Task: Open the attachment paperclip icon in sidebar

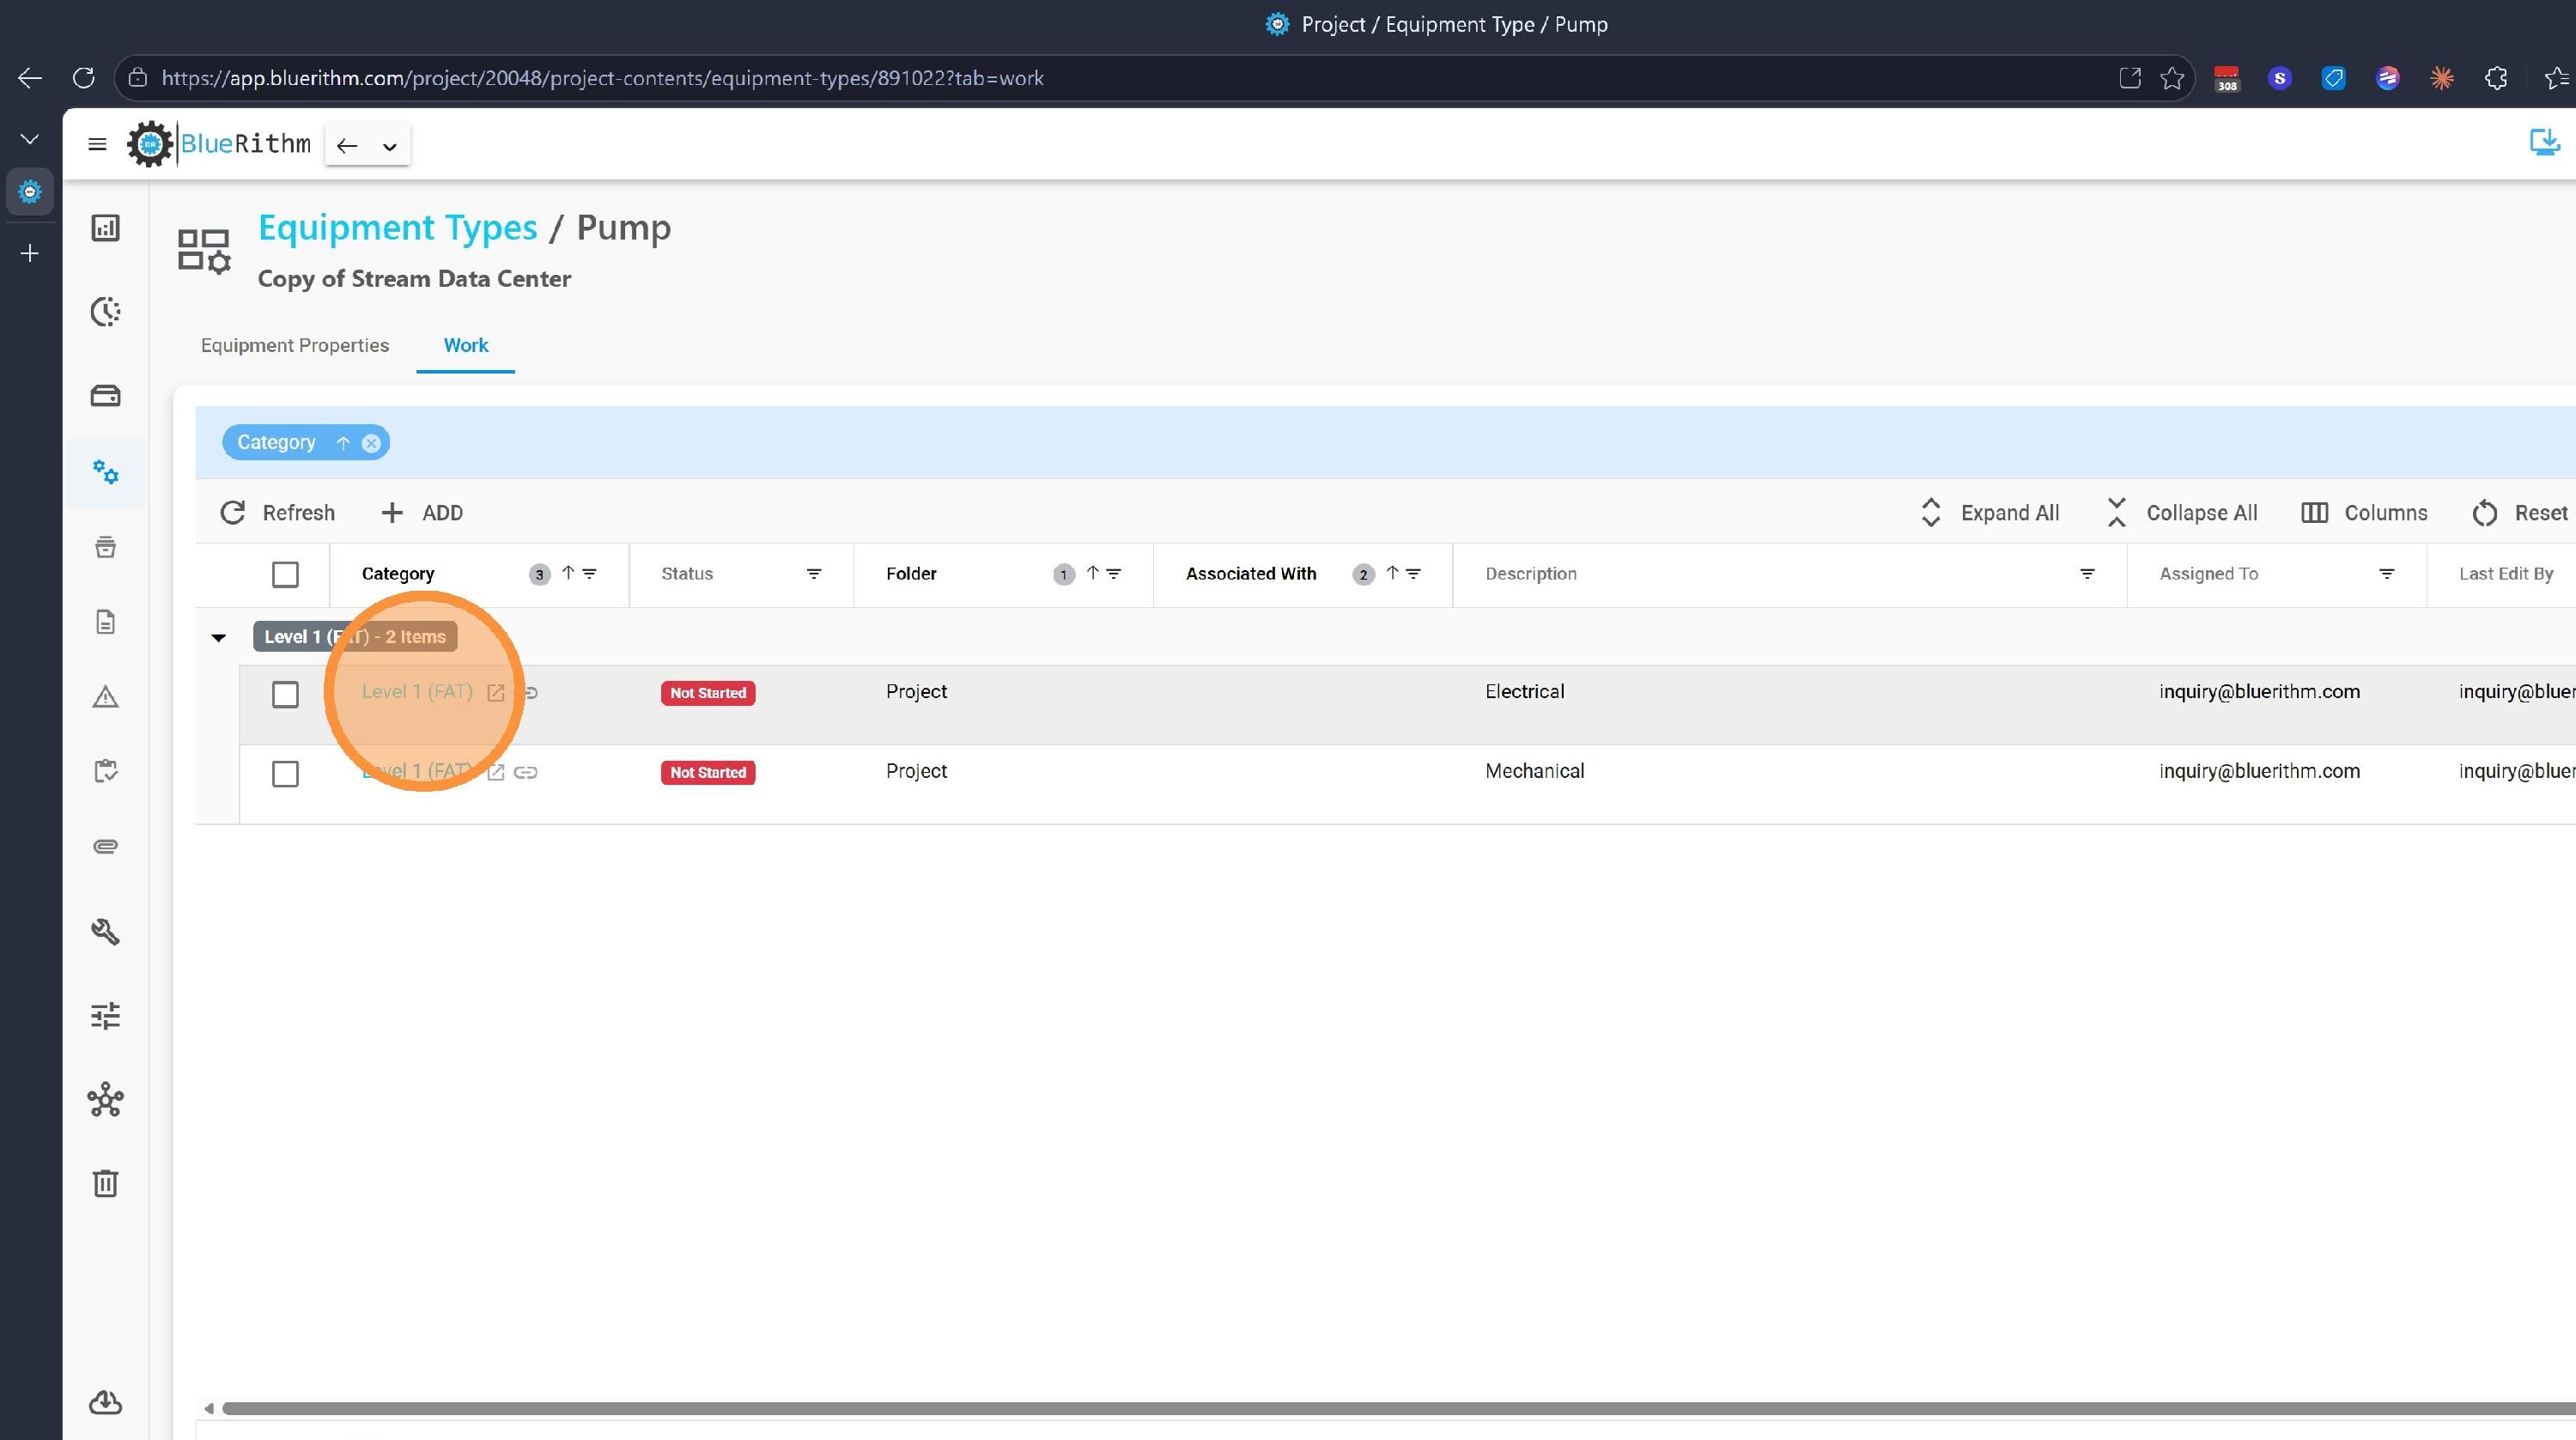Action: [x=105, y=847]
